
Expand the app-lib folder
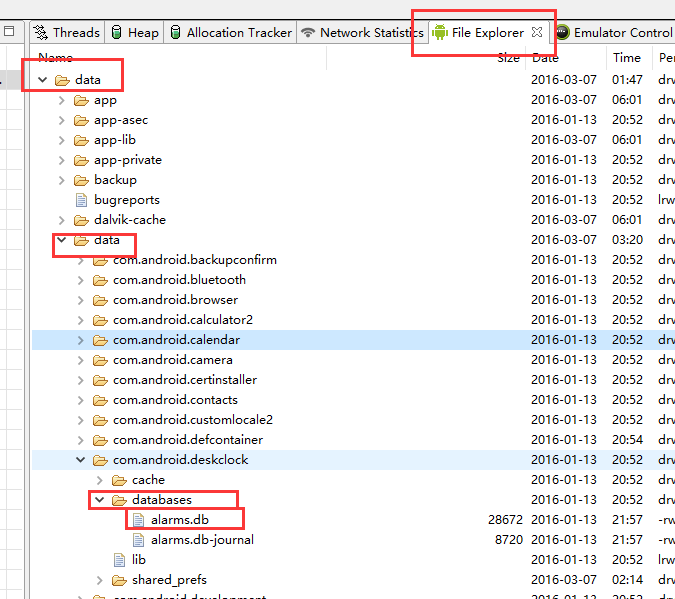62,140
